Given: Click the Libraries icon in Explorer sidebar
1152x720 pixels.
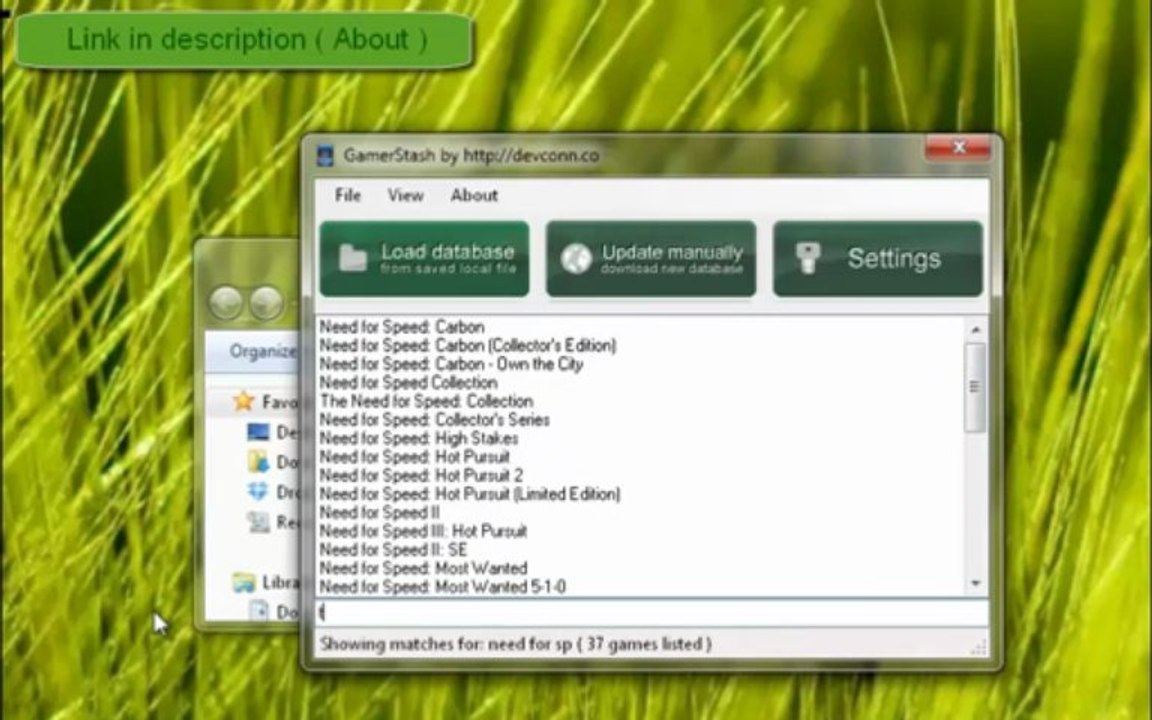Looking at the screenshot, I should tap(243, 583).
